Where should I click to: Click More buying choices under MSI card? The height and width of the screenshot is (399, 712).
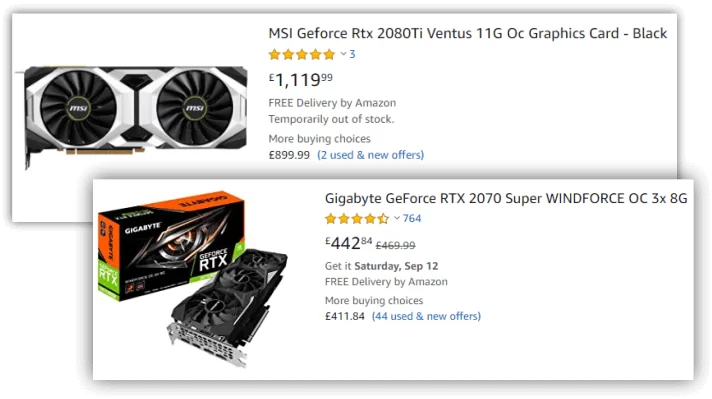(319, 138)
